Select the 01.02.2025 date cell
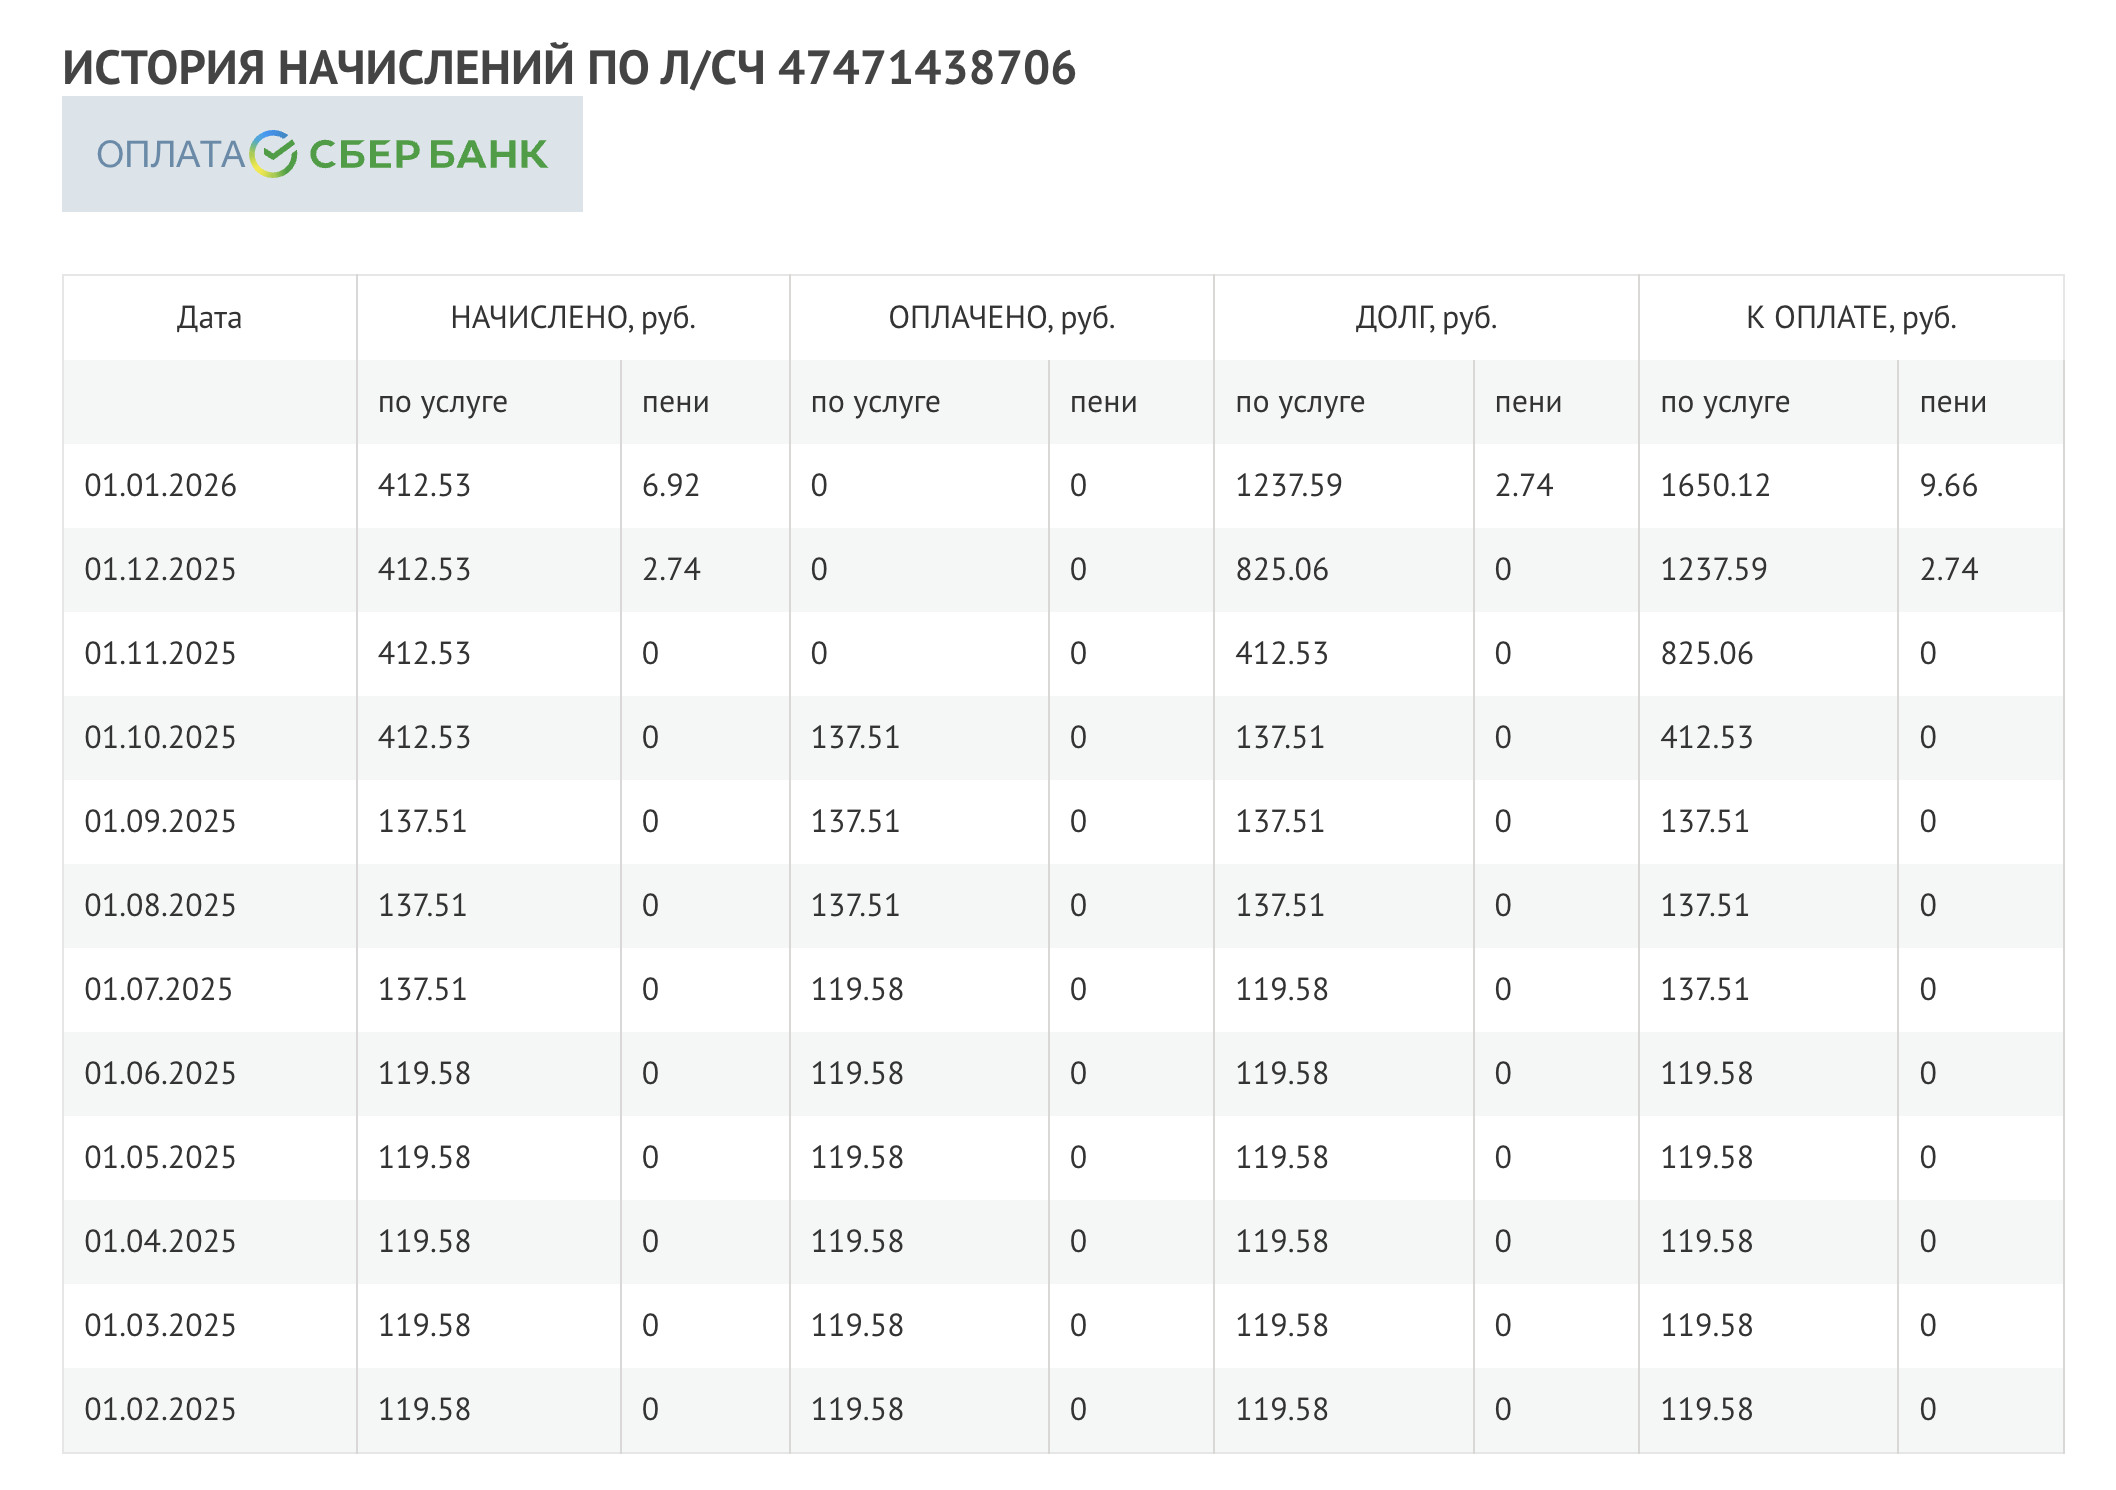Viewport: 2116px width, 1490px height. coord(160,1410)
